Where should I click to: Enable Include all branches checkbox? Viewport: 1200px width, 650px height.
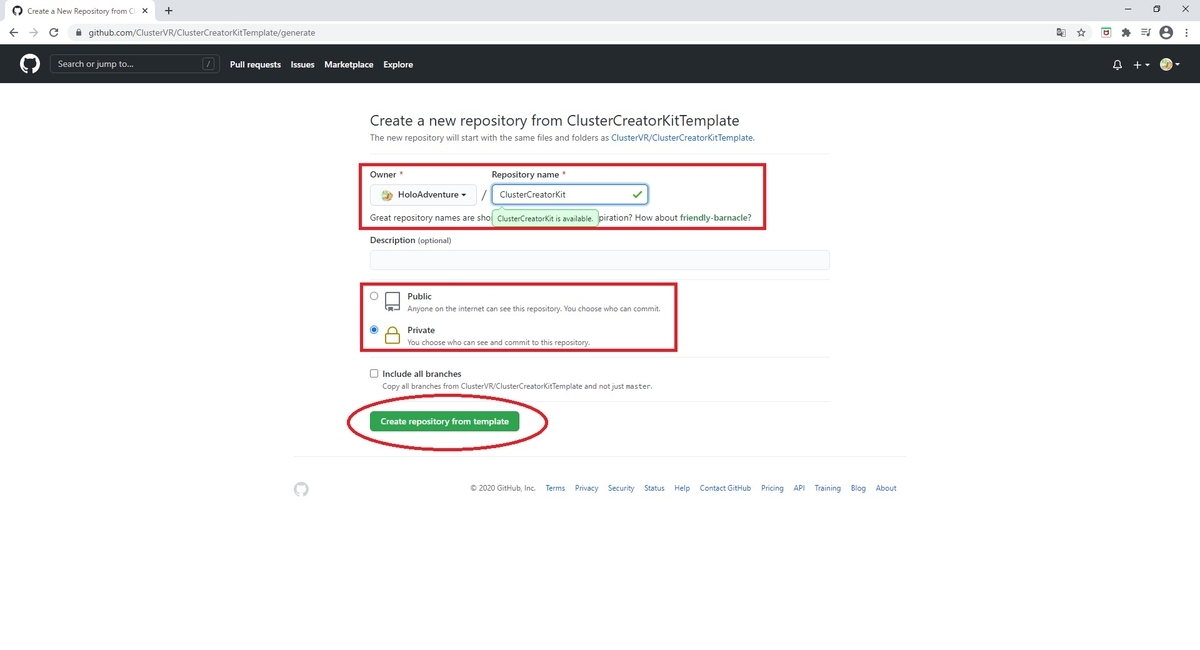[374, 373]
